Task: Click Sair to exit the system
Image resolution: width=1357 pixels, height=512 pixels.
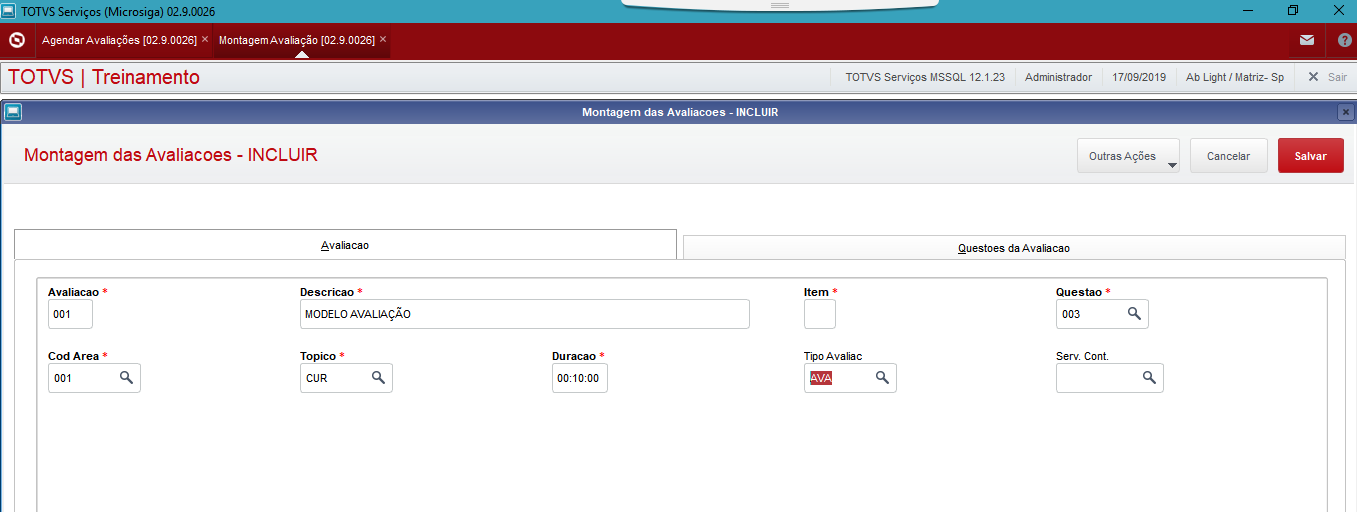Action: tap(1327, 77)
